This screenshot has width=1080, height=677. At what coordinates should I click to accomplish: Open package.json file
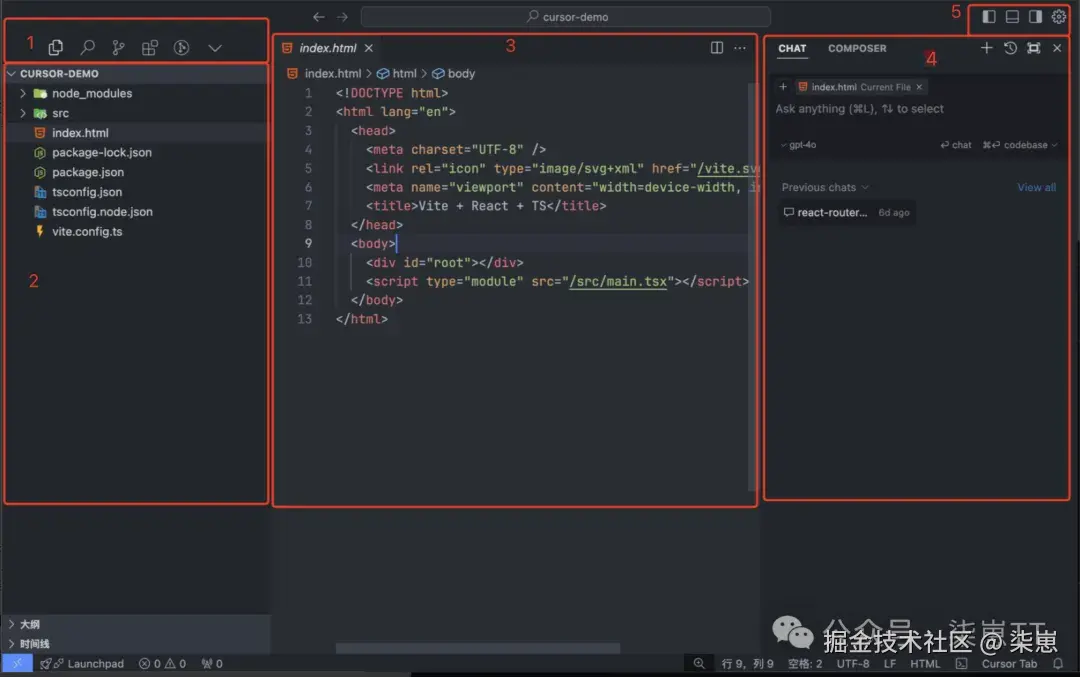pyautogui.click(x=136, y=172)
